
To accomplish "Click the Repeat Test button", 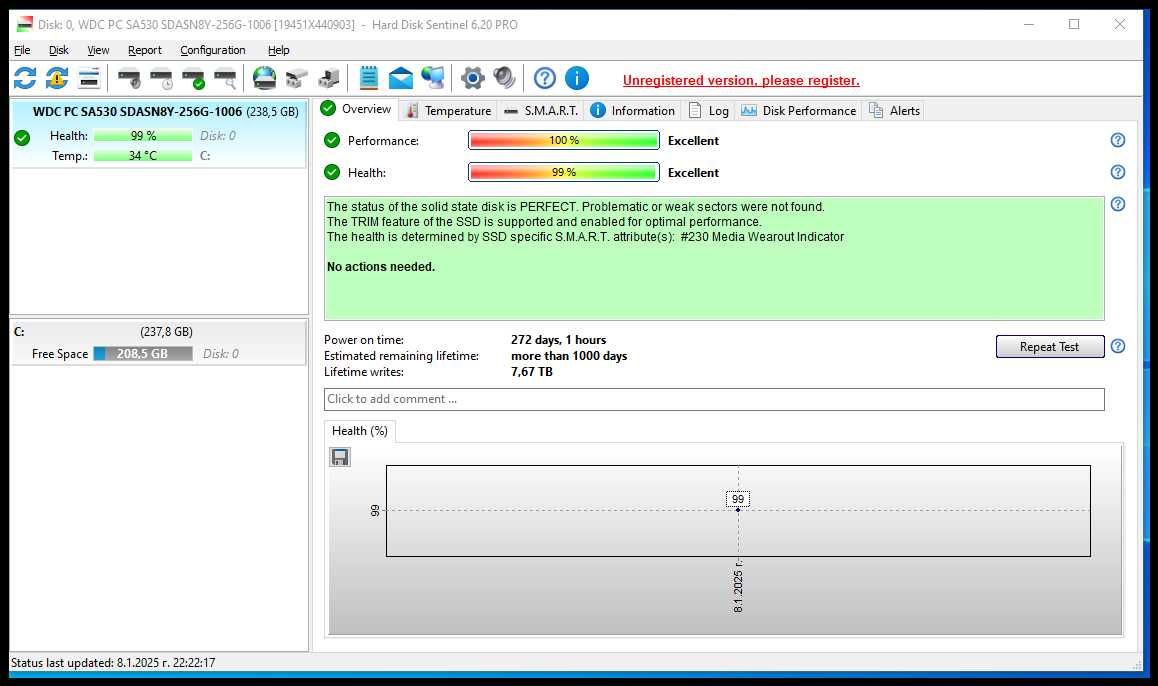I will click(1049, 346).
